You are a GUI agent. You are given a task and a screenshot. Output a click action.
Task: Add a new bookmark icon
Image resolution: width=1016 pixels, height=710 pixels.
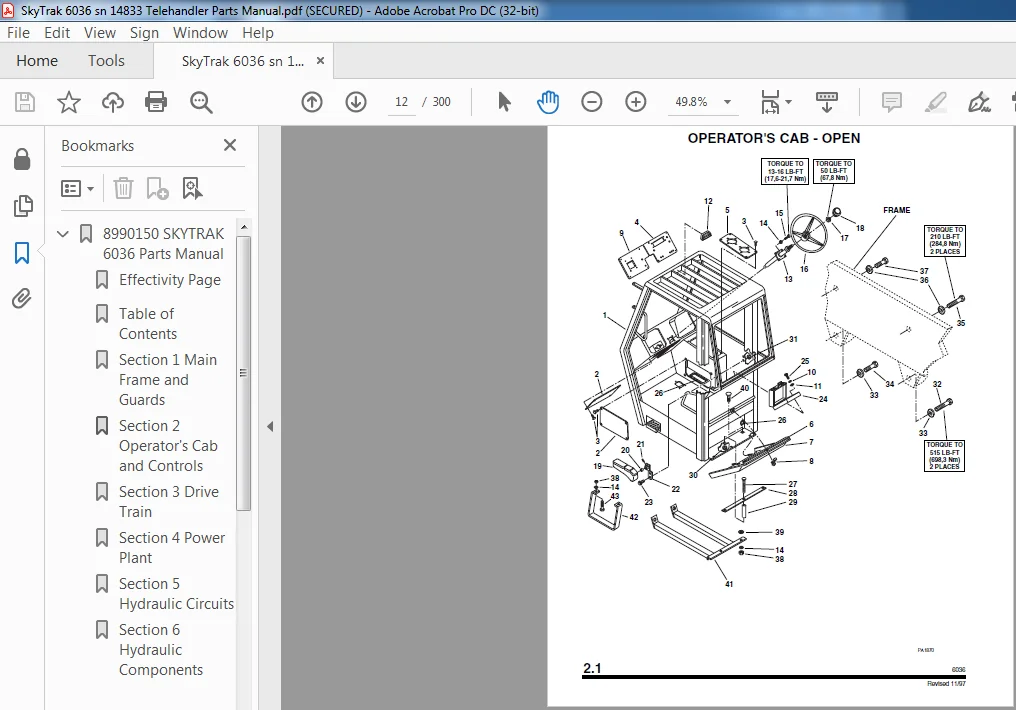click(x=157, y=189)
